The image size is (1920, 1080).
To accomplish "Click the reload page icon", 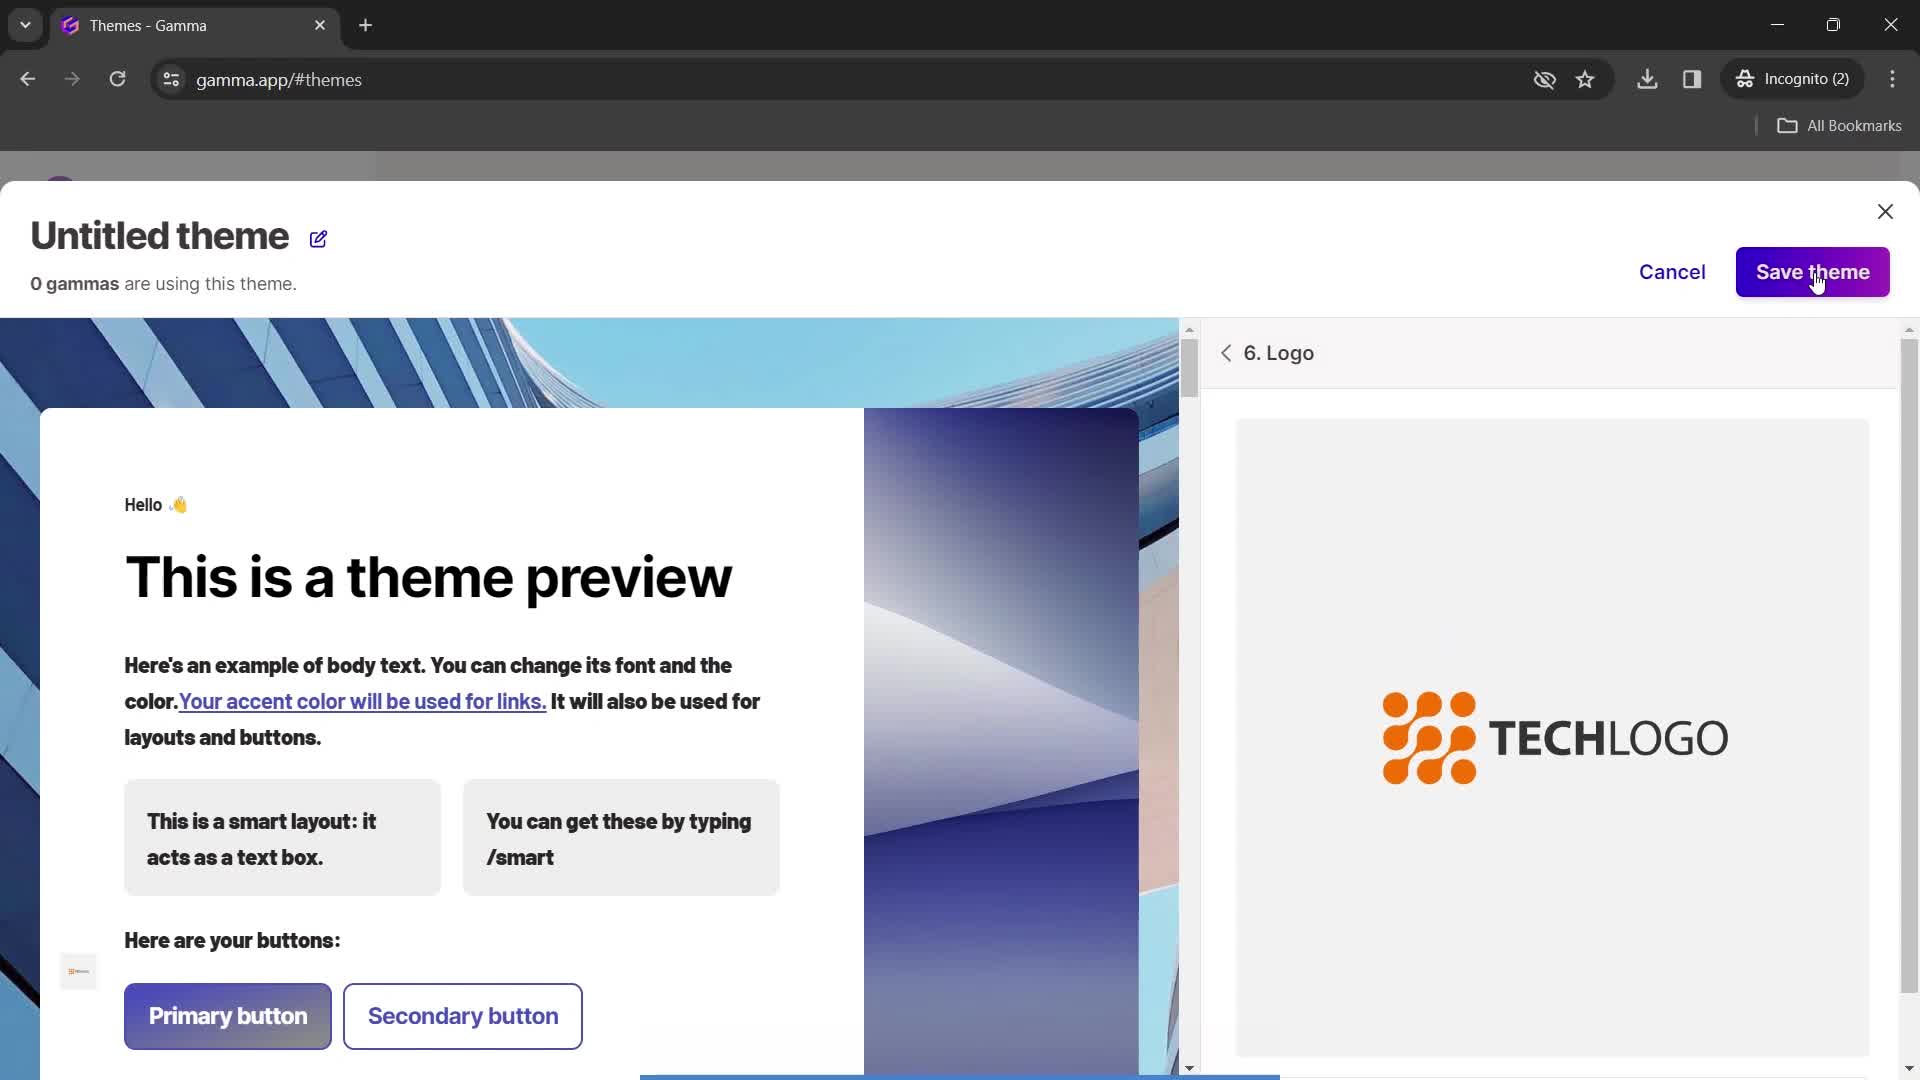I will coord(119,79).
